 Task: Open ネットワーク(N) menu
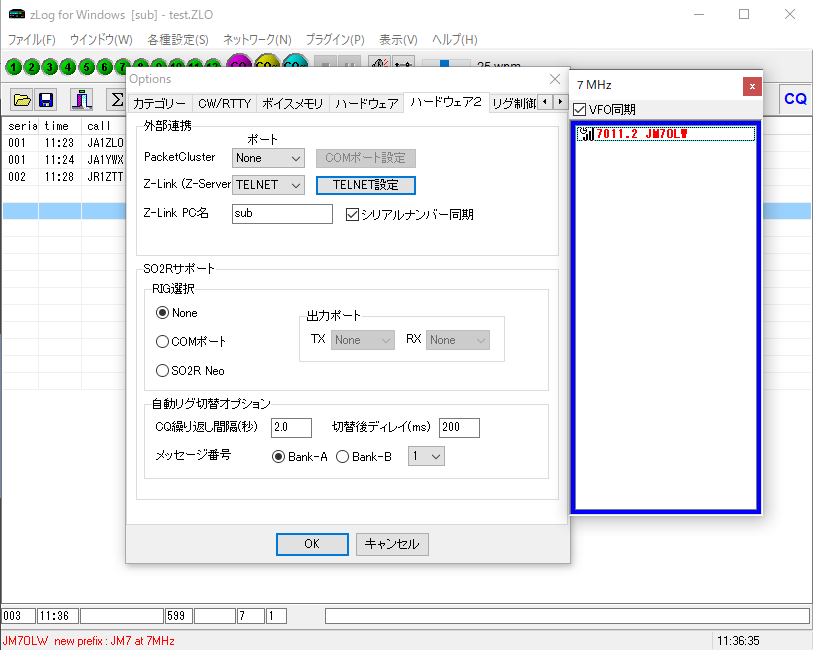coord(257,39)
